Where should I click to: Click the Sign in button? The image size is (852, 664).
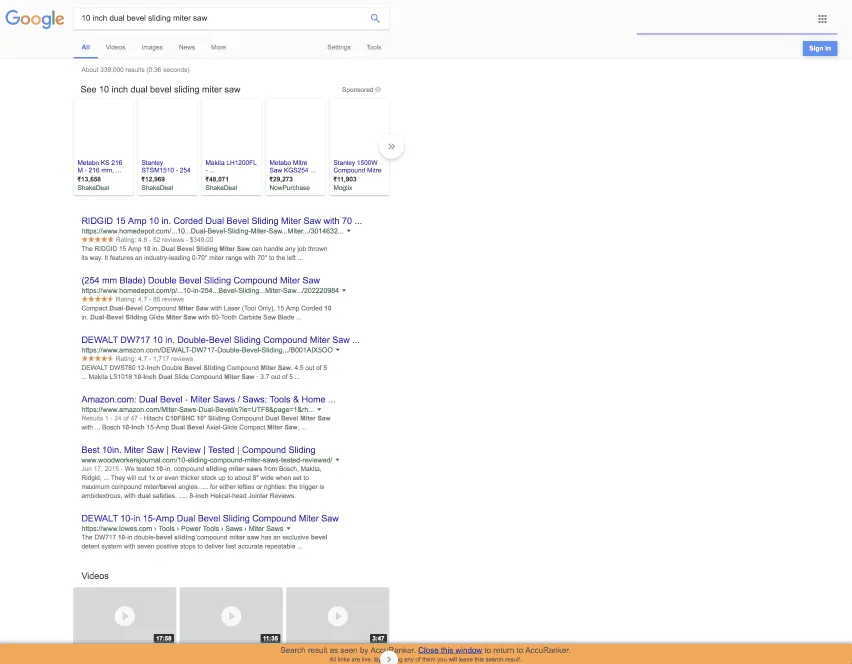point(819,48)
